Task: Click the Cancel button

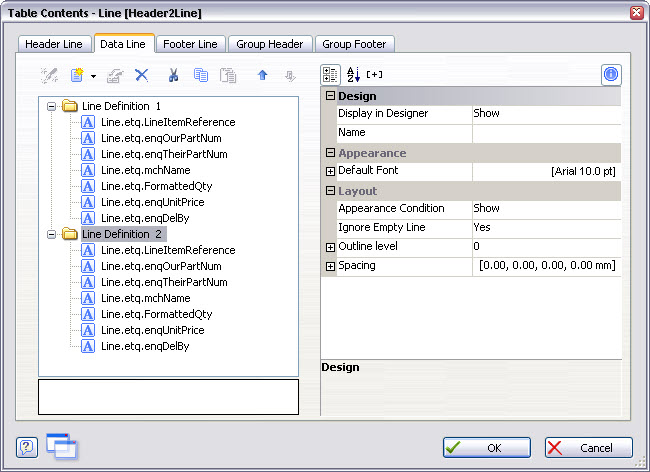Action: [x=589, y=448]
